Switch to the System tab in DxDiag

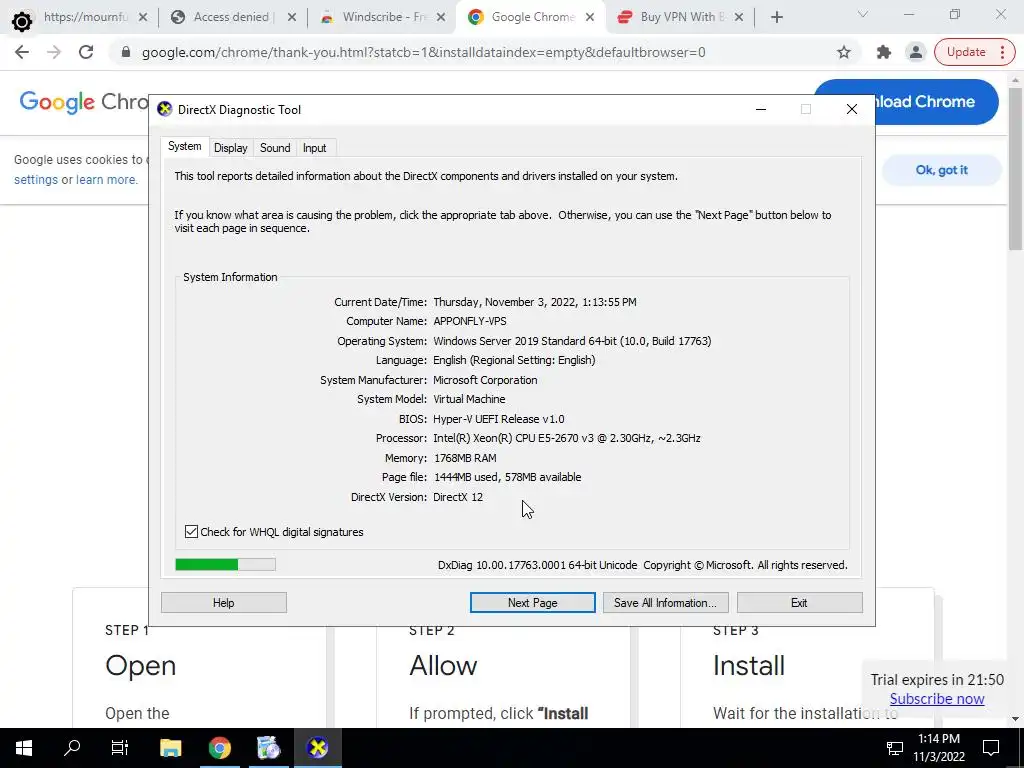coord(185,146)
